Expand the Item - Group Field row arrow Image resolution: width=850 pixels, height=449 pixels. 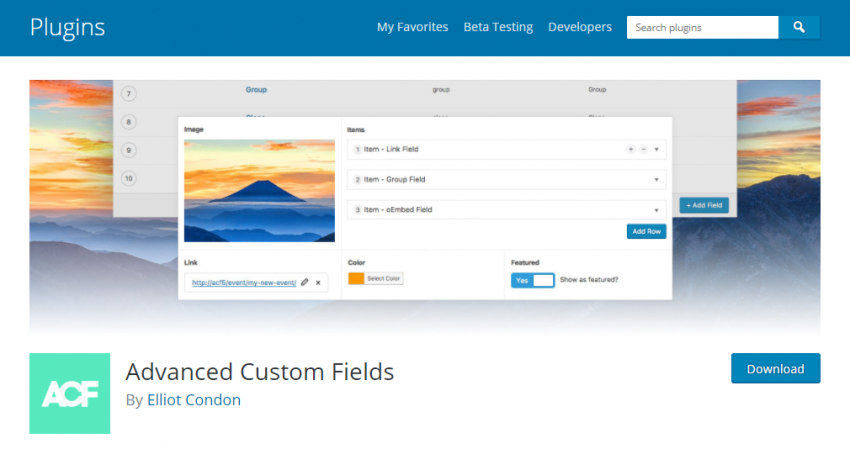click(657, 180)
